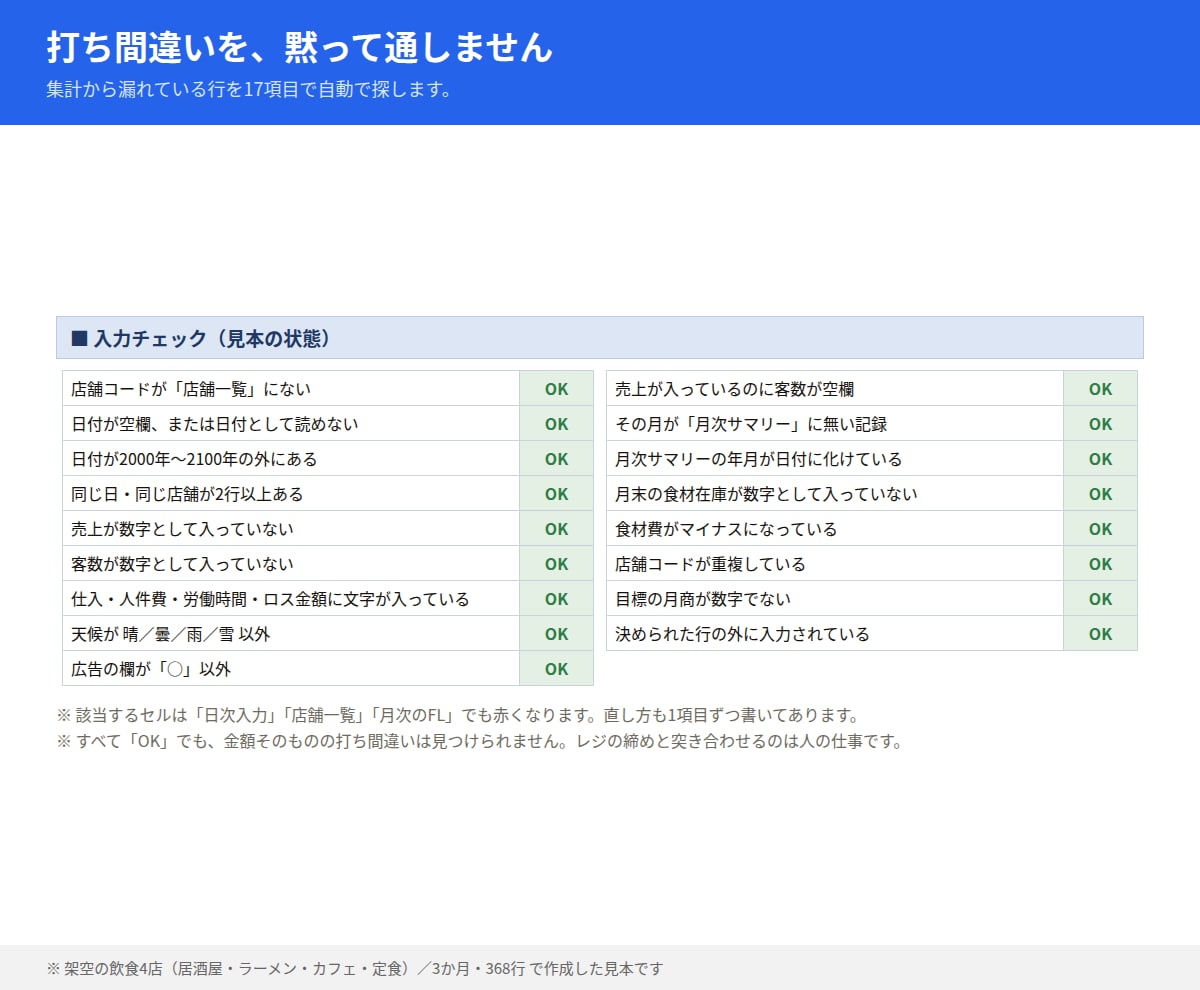1200x990 pixels.
Task: Click subtitle 集計から漏れている行を17項目で自動で探します。
Action: pos(249,89)
